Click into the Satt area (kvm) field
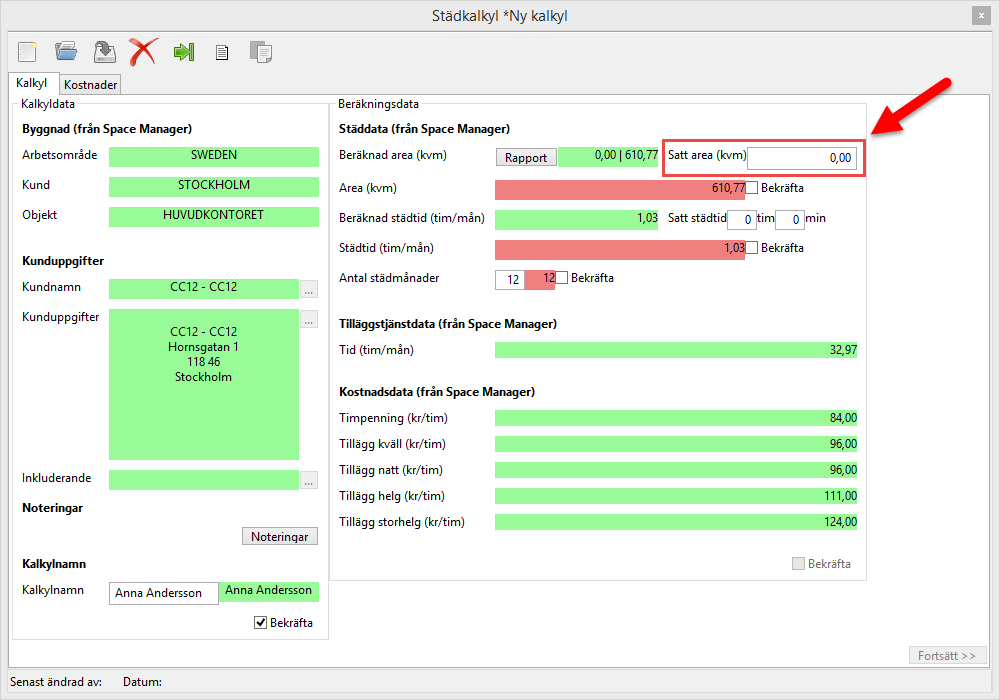Image resolution: width=1000 pixels, height=700 pixels. pos(801,158)
